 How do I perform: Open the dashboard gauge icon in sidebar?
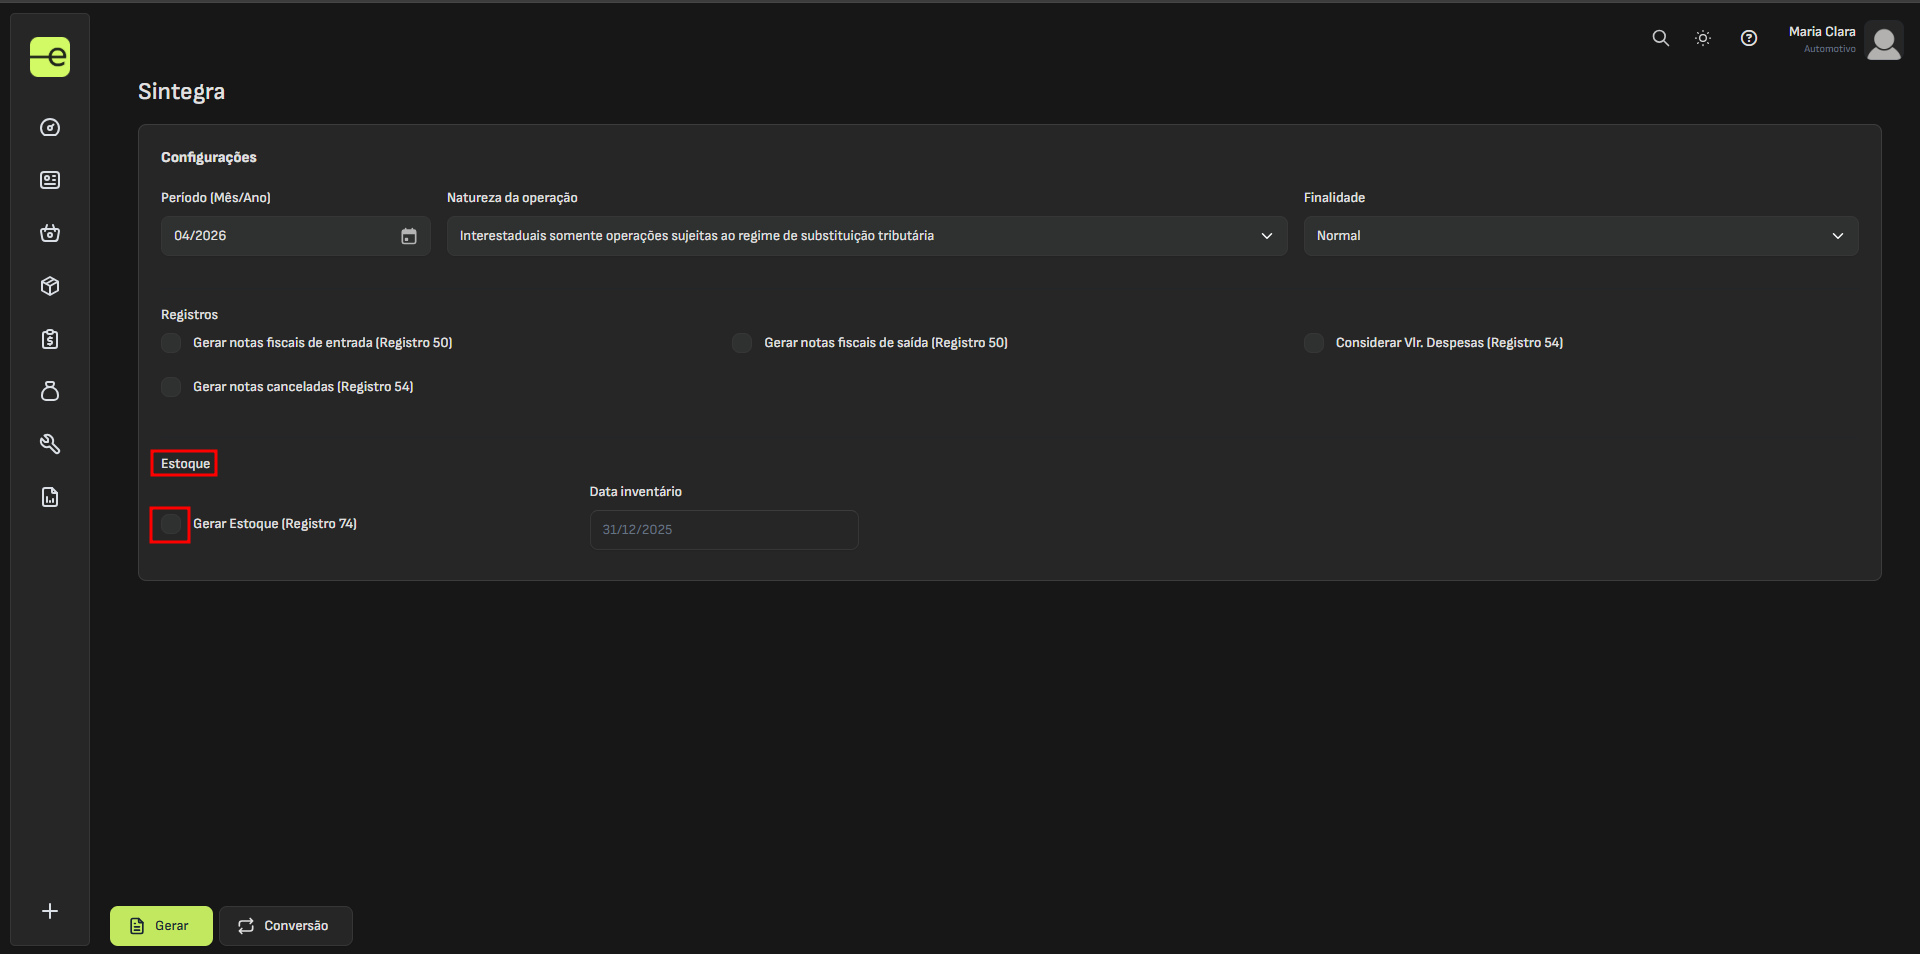coord(50,128)
